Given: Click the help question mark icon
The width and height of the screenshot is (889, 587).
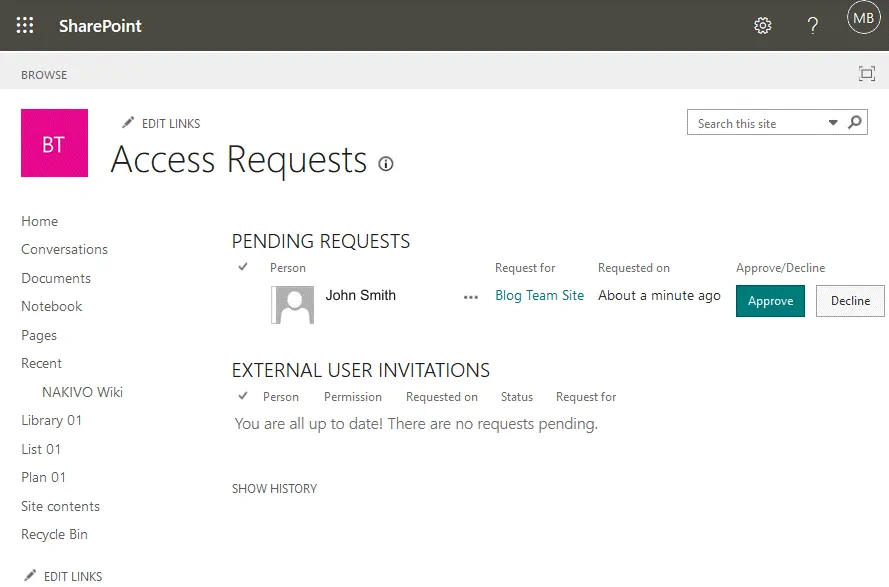Looking at the screenshot, I should coord(813,26).
